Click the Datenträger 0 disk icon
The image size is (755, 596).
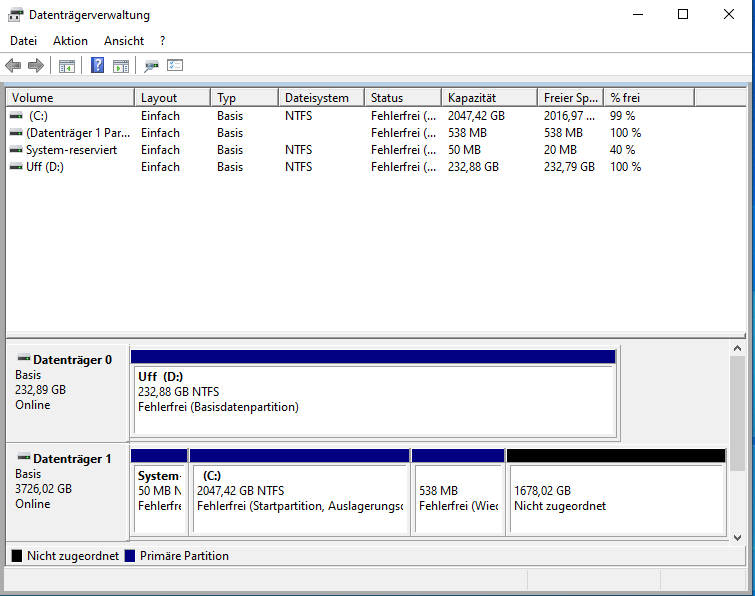(24, 358)
